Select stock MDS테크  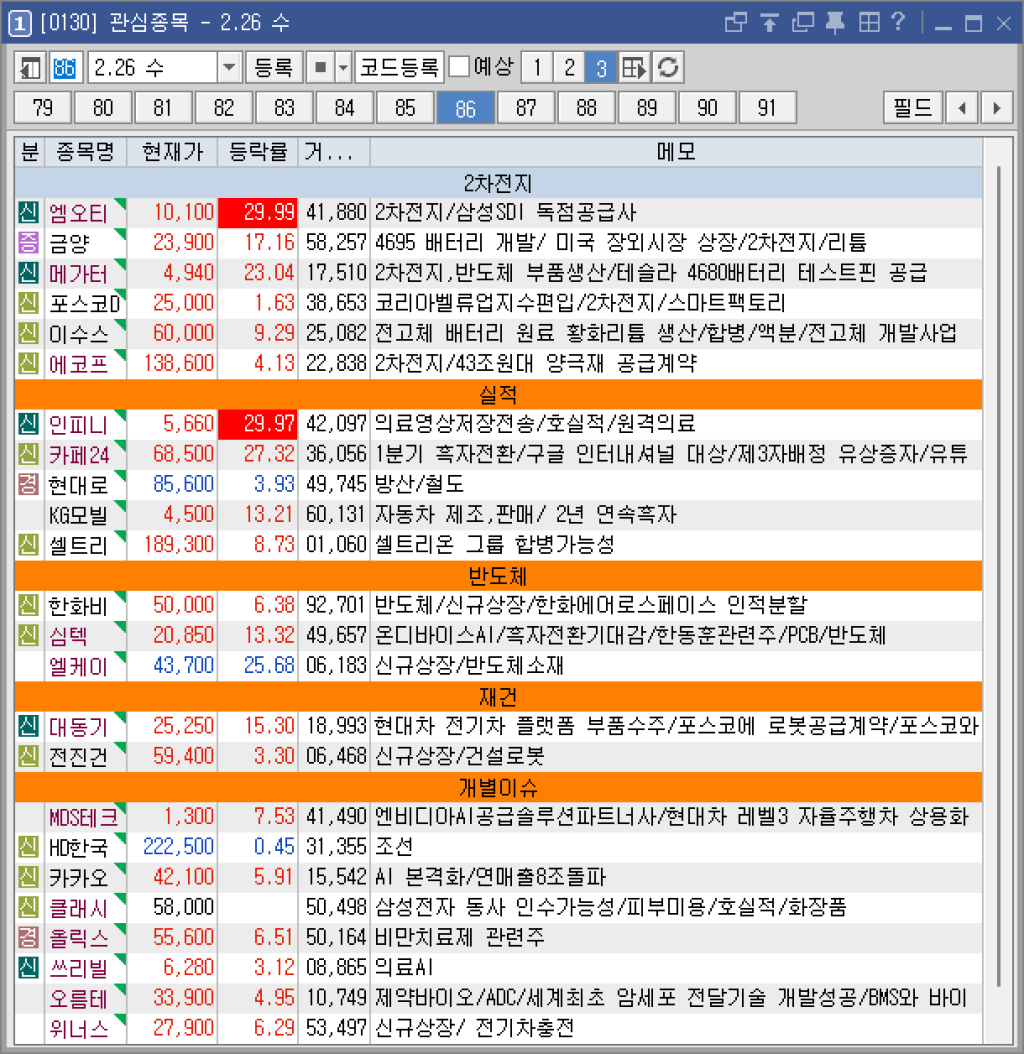click(x=84, y=817)
